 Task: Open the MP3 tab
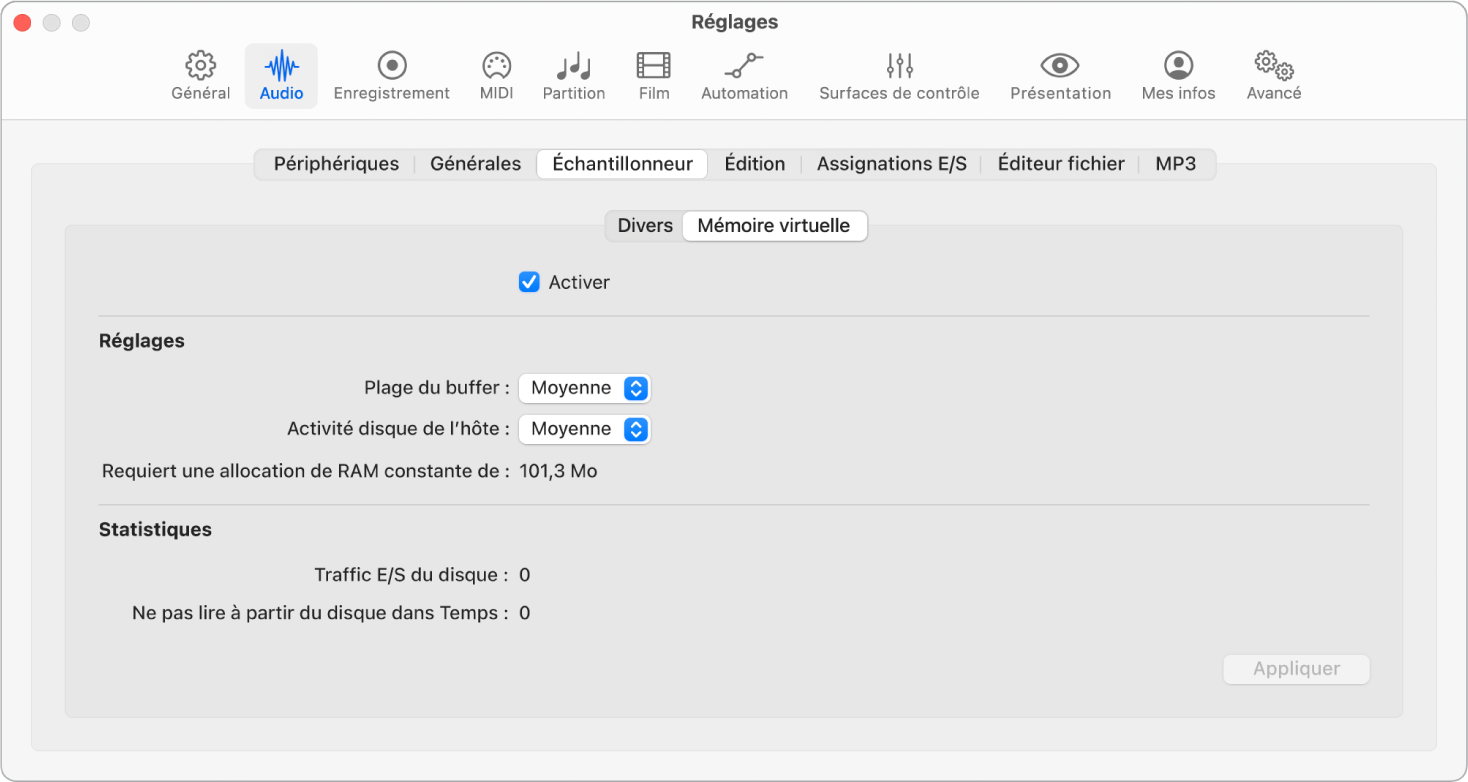coord(1175,164)
